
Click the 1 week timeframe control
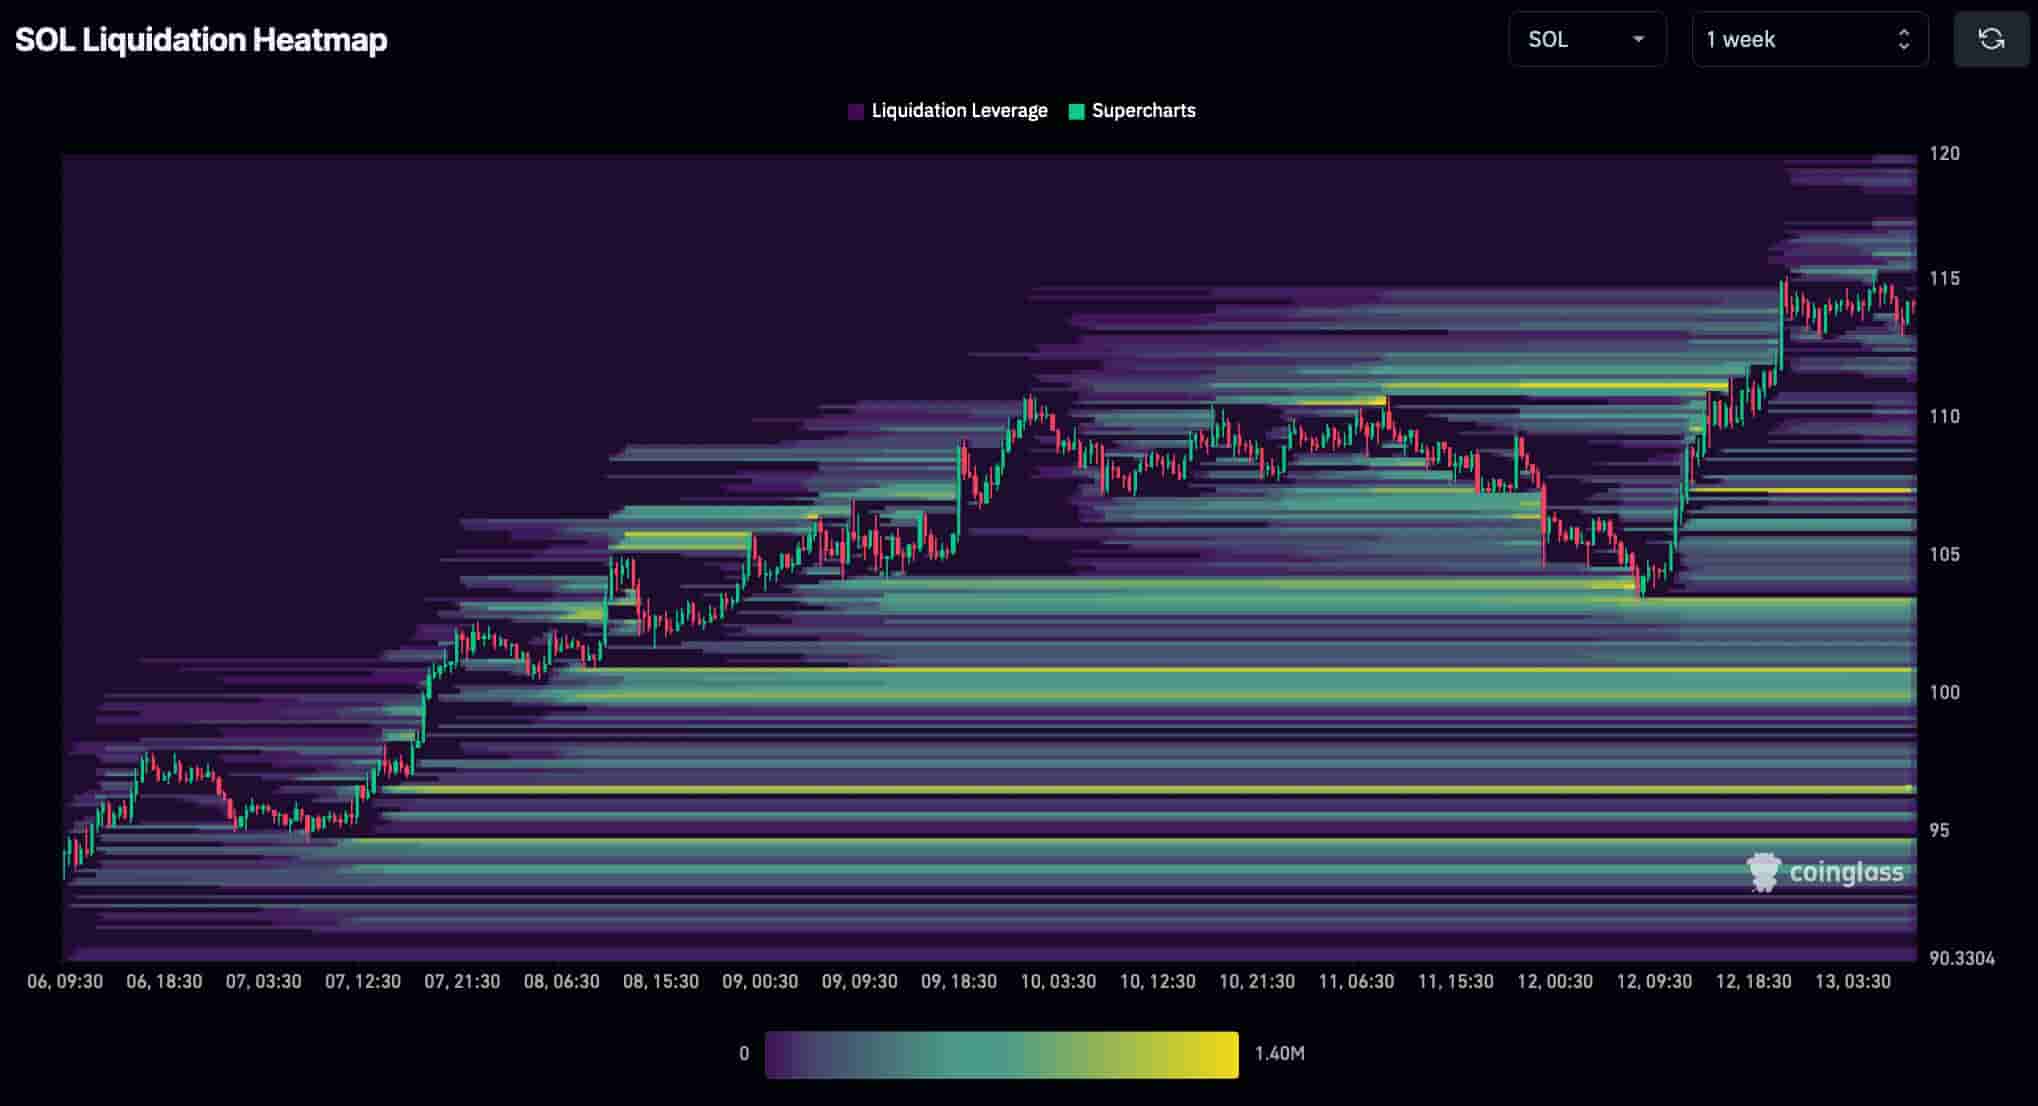[x=1808, y=40]
